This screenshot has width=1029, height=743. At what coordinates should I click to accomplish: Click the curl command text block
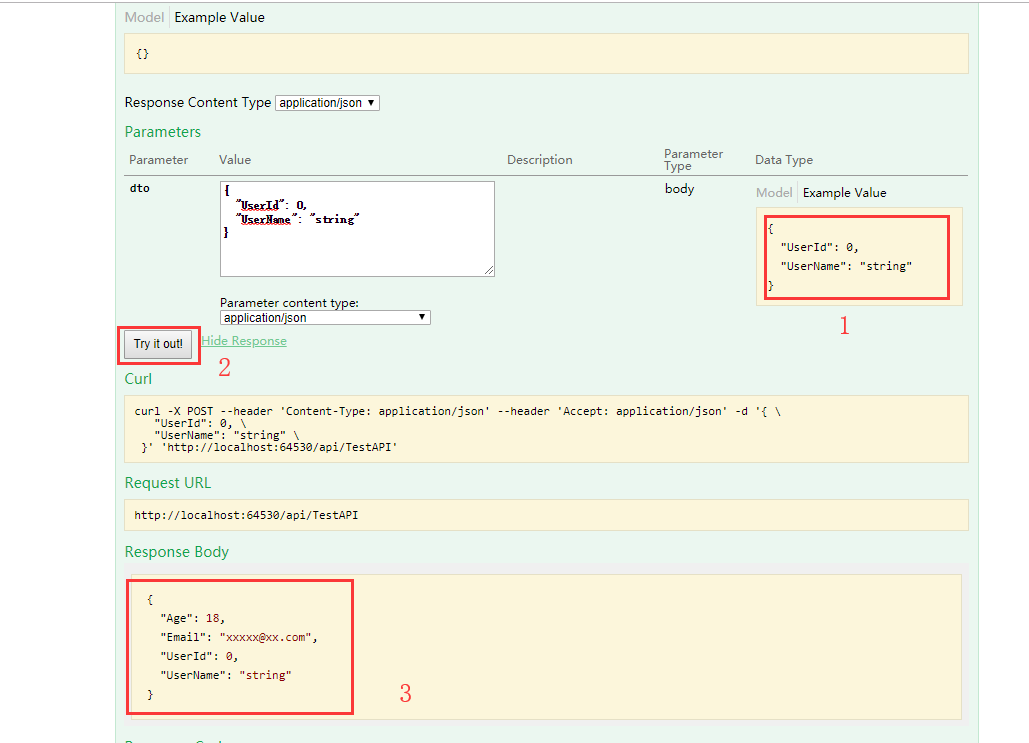546,429
